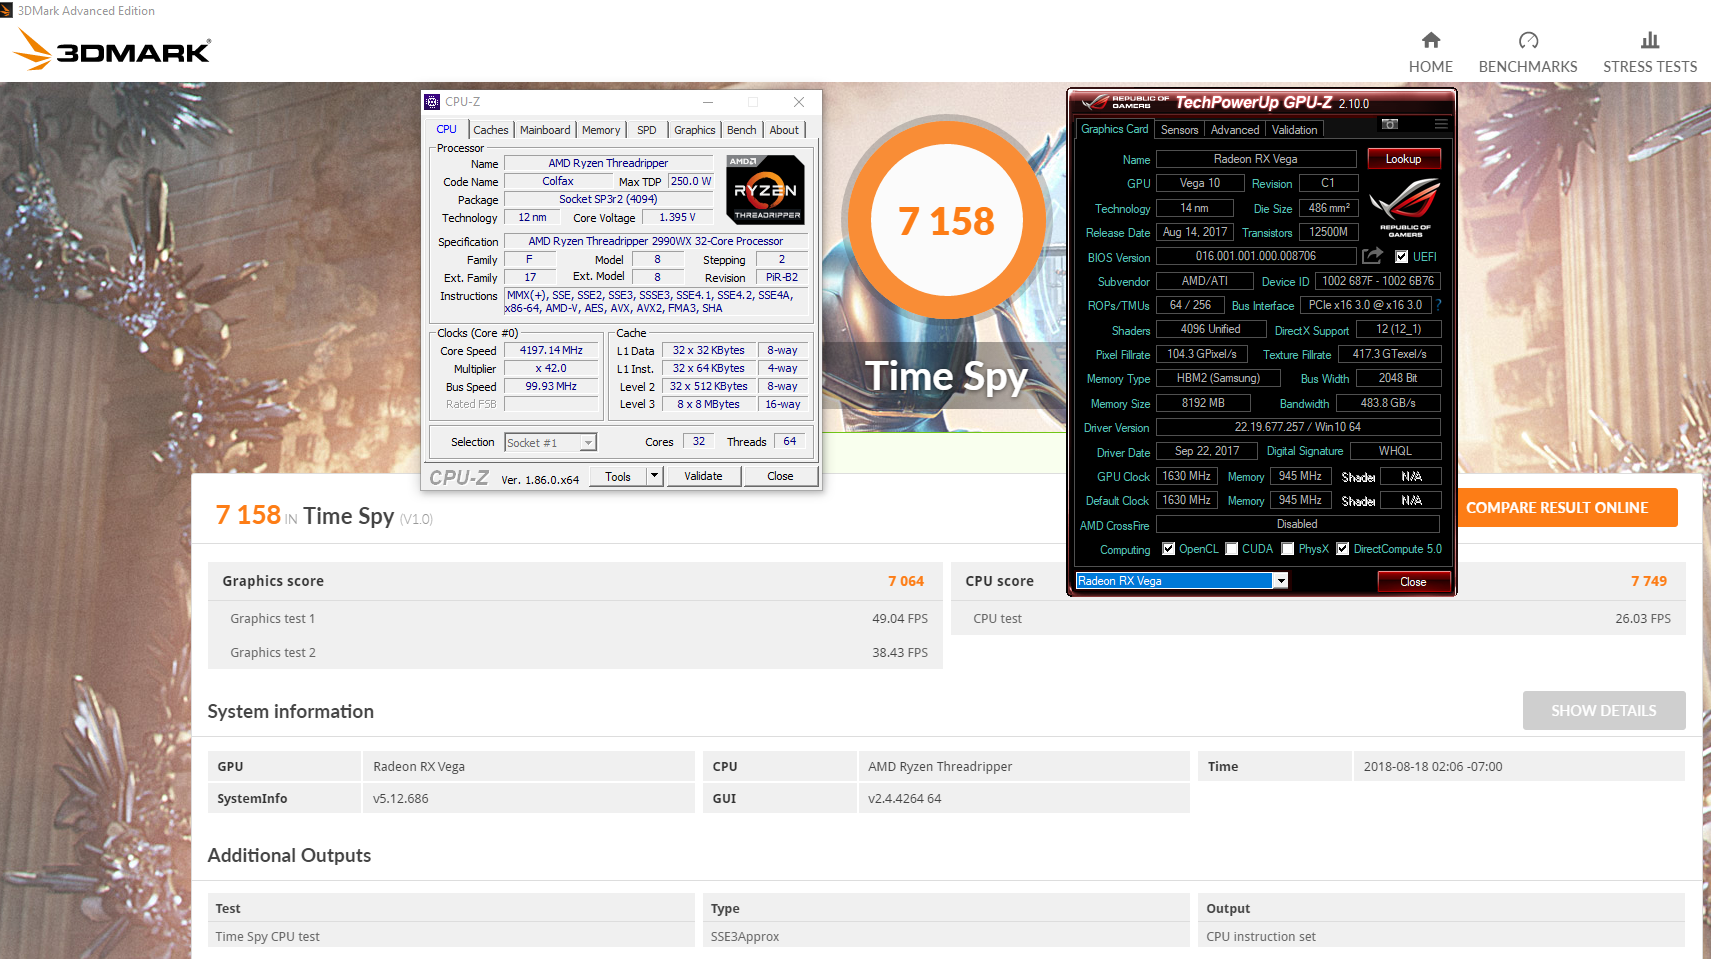The image size is (1711, 959).
Task: Toggle the CUDA checkbox
Action: [x=1232, y=549]
